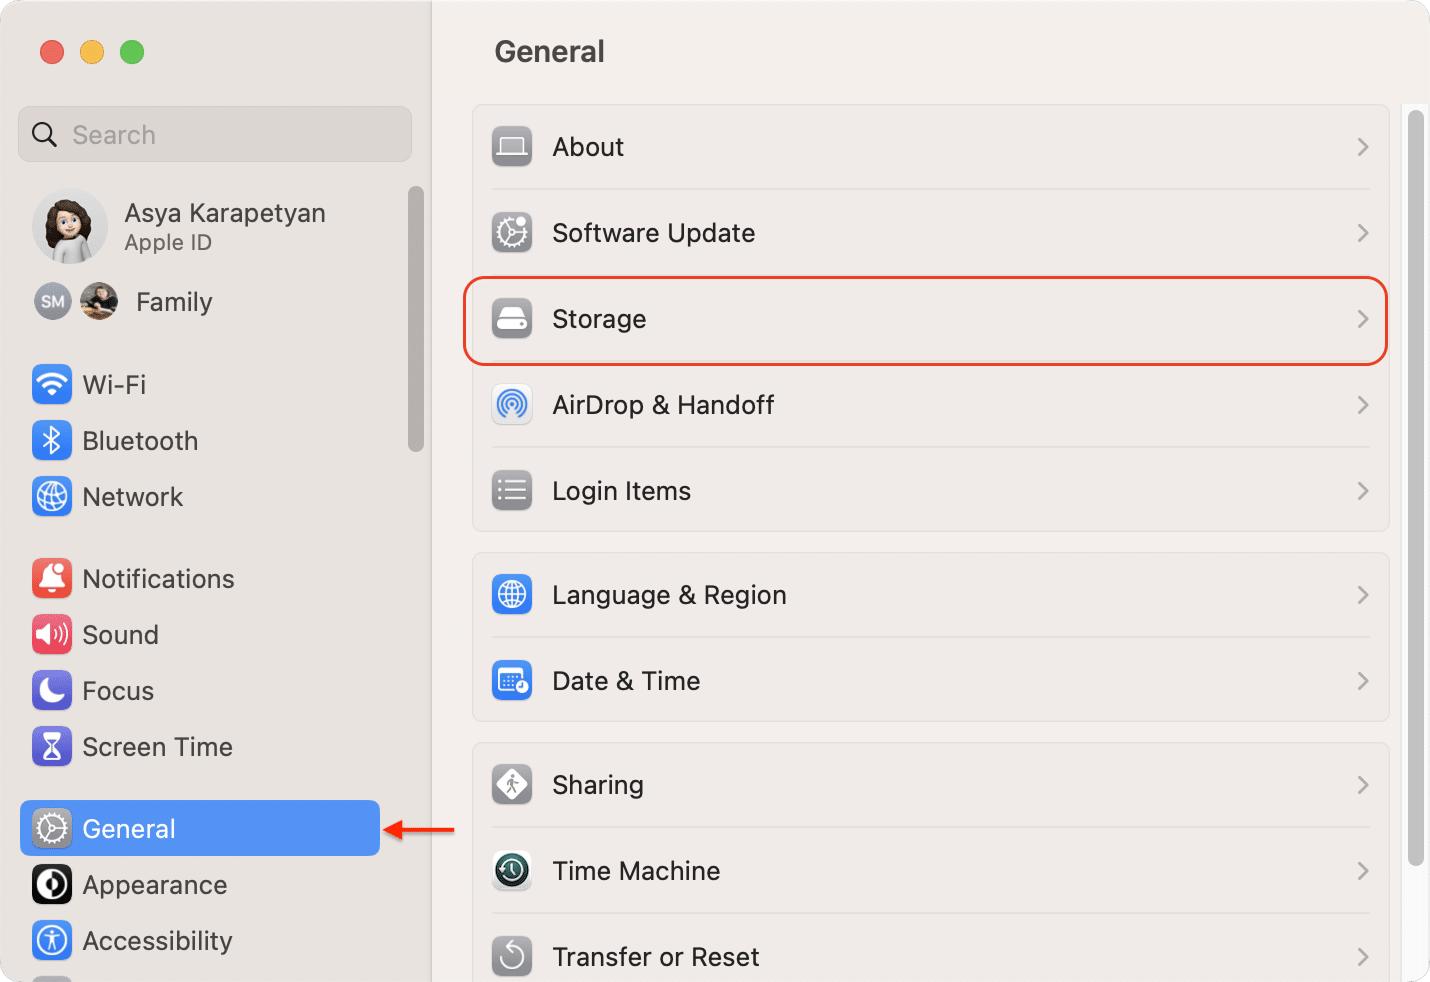
Task: Expand the Language & Region chevron
Action: coord(1362,595)
